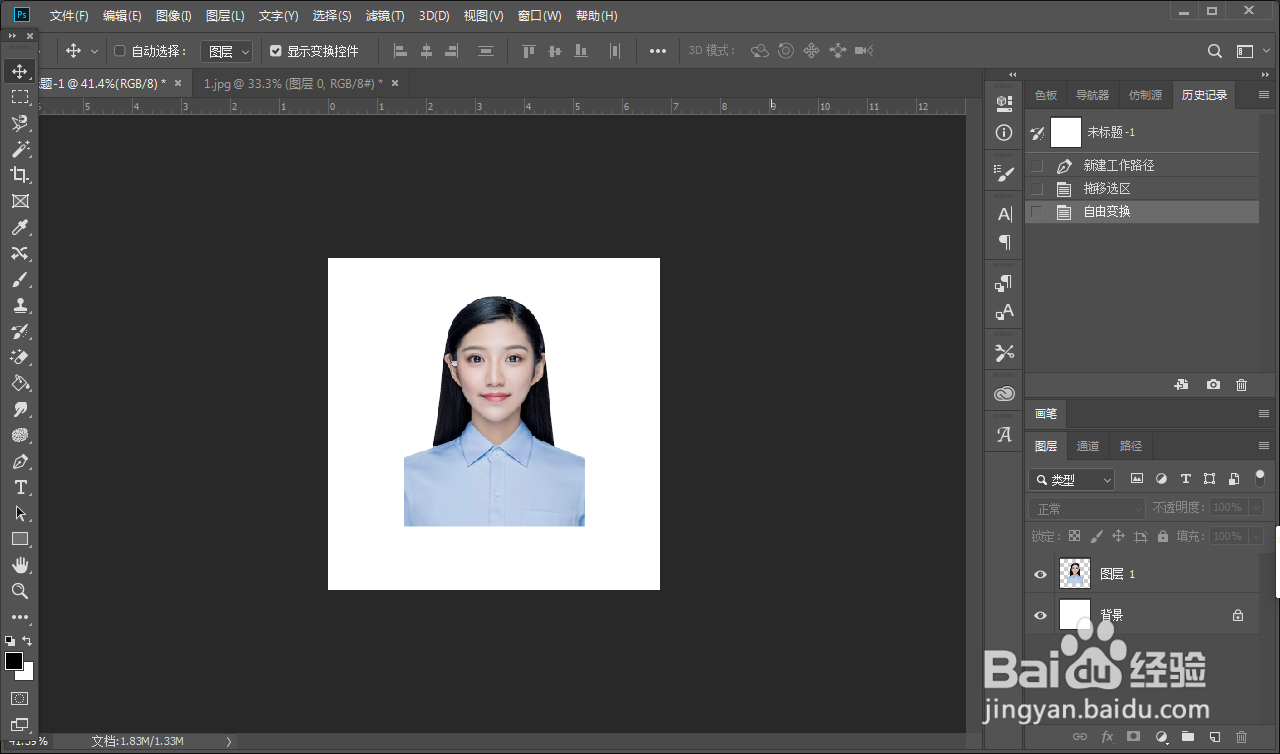Image resolution: width=1280 pixels, height=754 pixels.
Task: Select the 自由变换 history state
Action: [x=1142, y=211]
